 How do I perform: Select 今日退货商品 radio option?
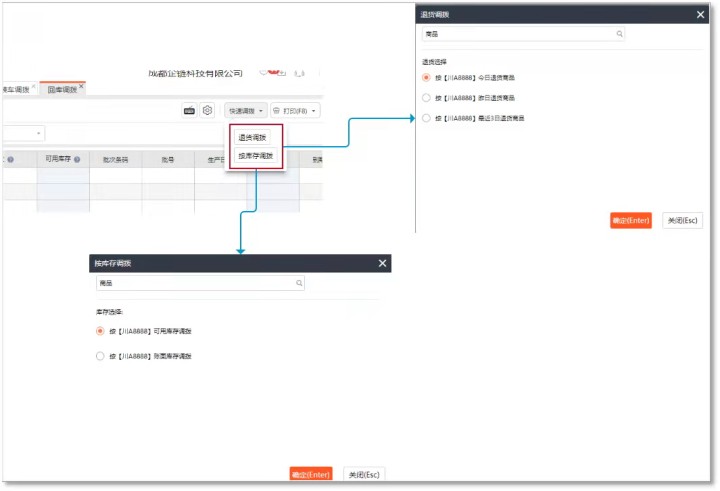click(427, 77)
